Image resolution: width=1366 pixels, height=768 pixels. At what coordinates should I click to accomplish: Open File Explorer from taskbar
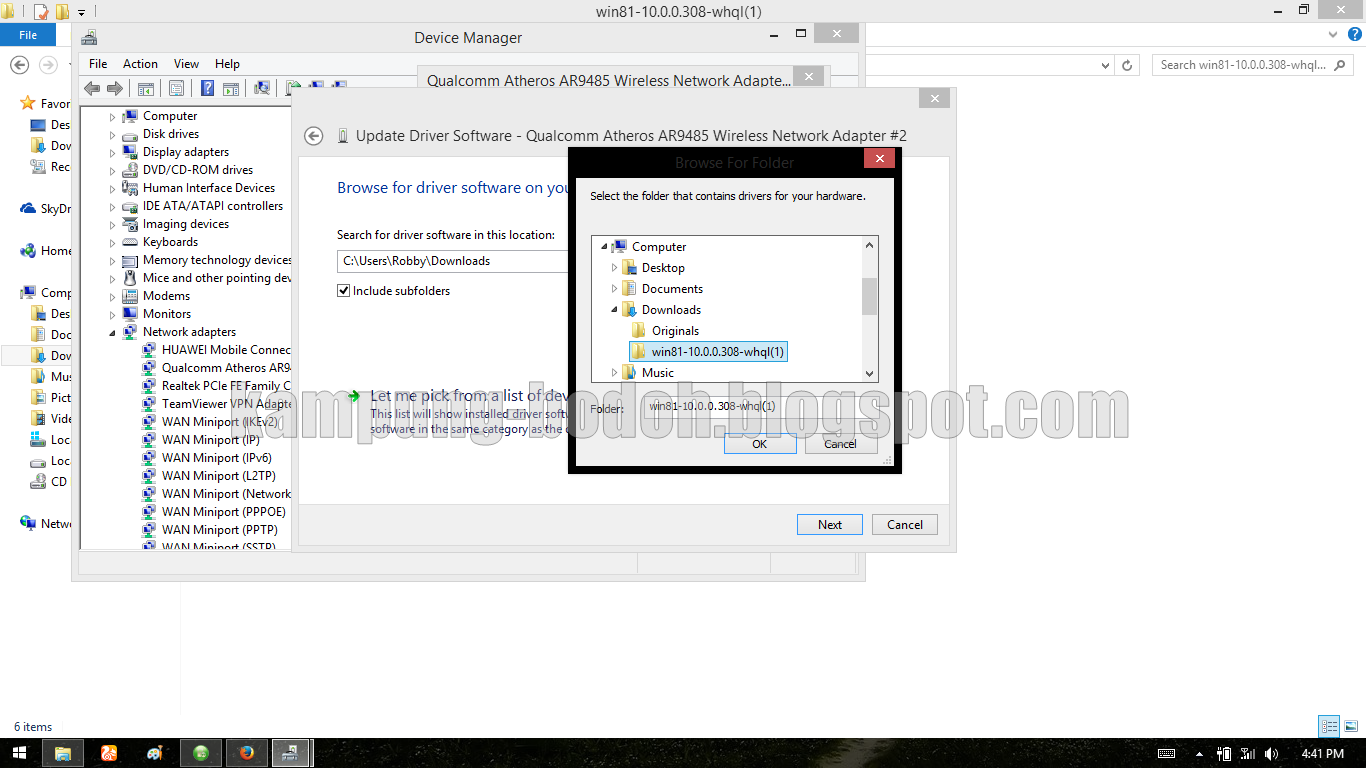[62, 753]
